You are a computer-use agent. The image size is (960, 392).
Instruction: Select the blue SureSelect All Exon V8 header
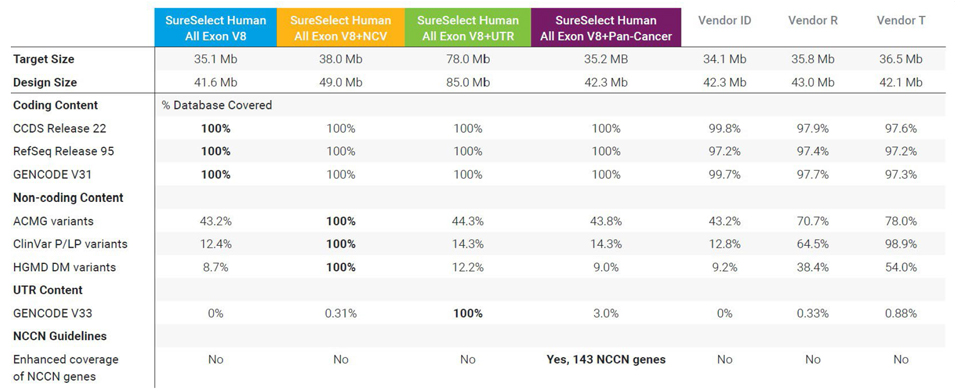pos(216,28)
